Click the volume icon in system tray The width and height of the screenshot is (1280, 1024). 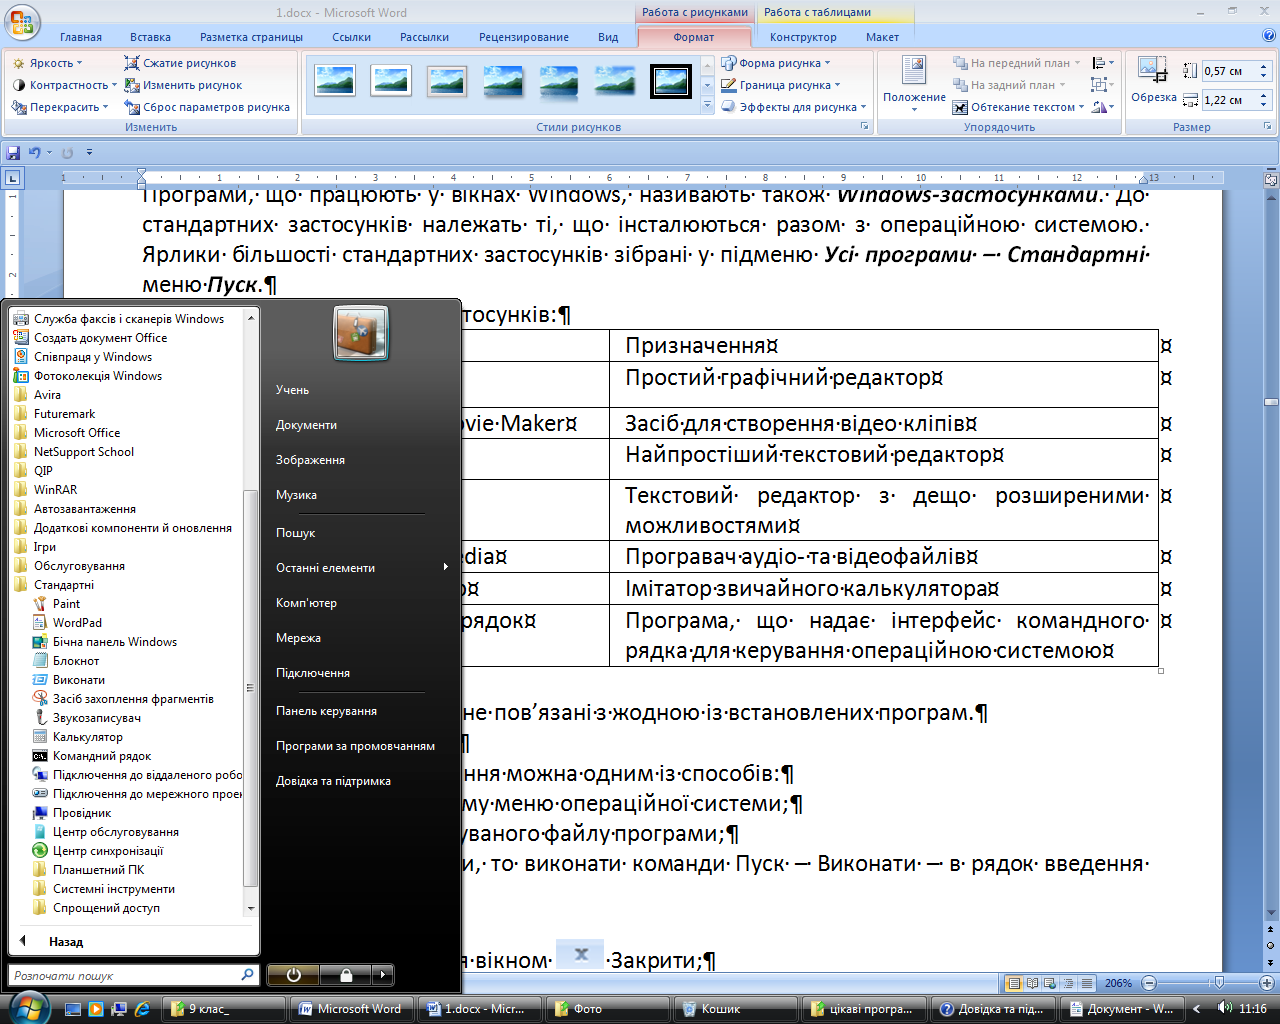pos(1224,1008)
